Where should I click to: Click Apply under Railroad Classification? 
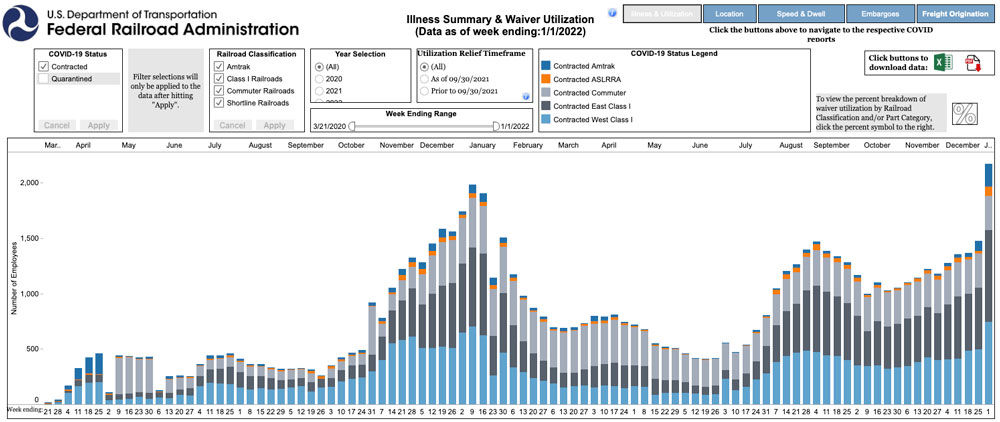pos(272,125)
